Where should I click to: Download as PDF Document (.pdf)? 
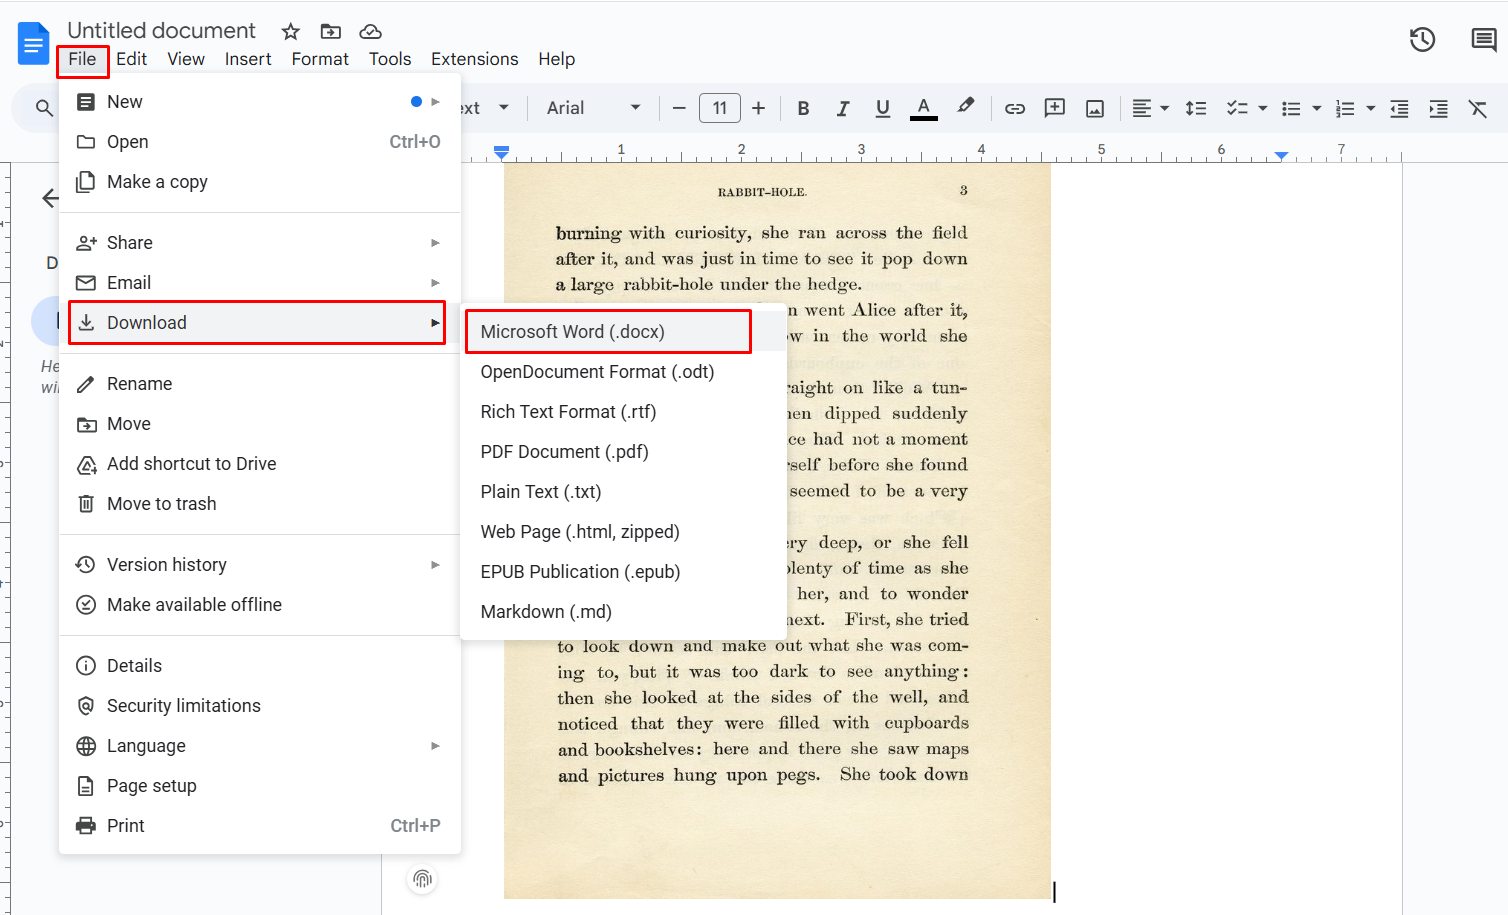[x=623, y=452]
